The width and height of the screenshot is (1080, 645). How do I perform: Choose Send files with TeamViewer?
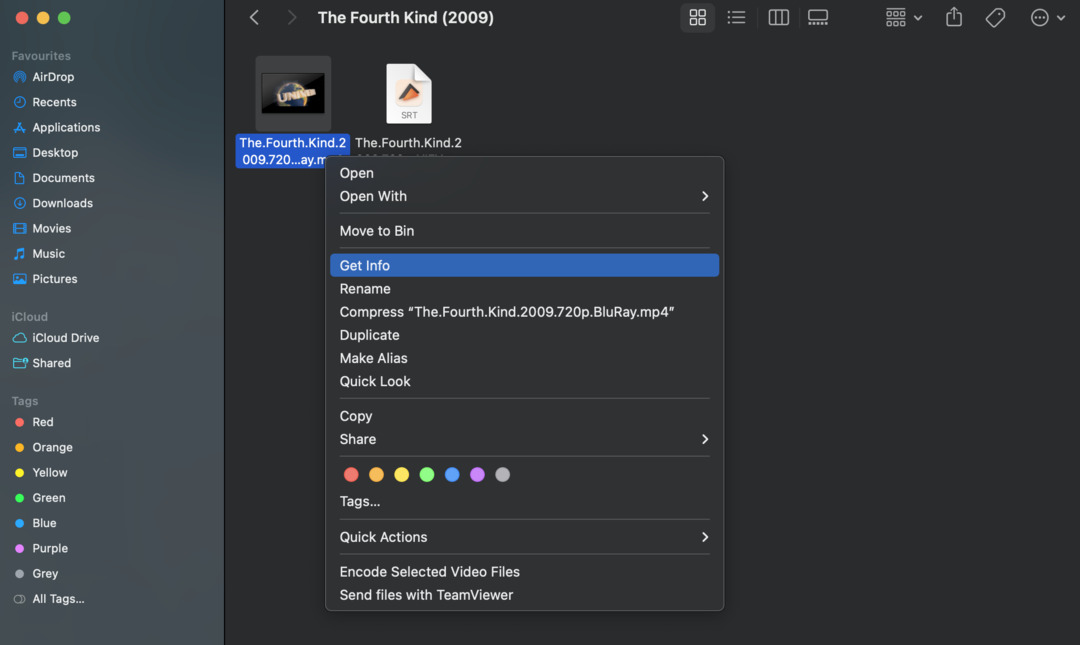(524, 595)
